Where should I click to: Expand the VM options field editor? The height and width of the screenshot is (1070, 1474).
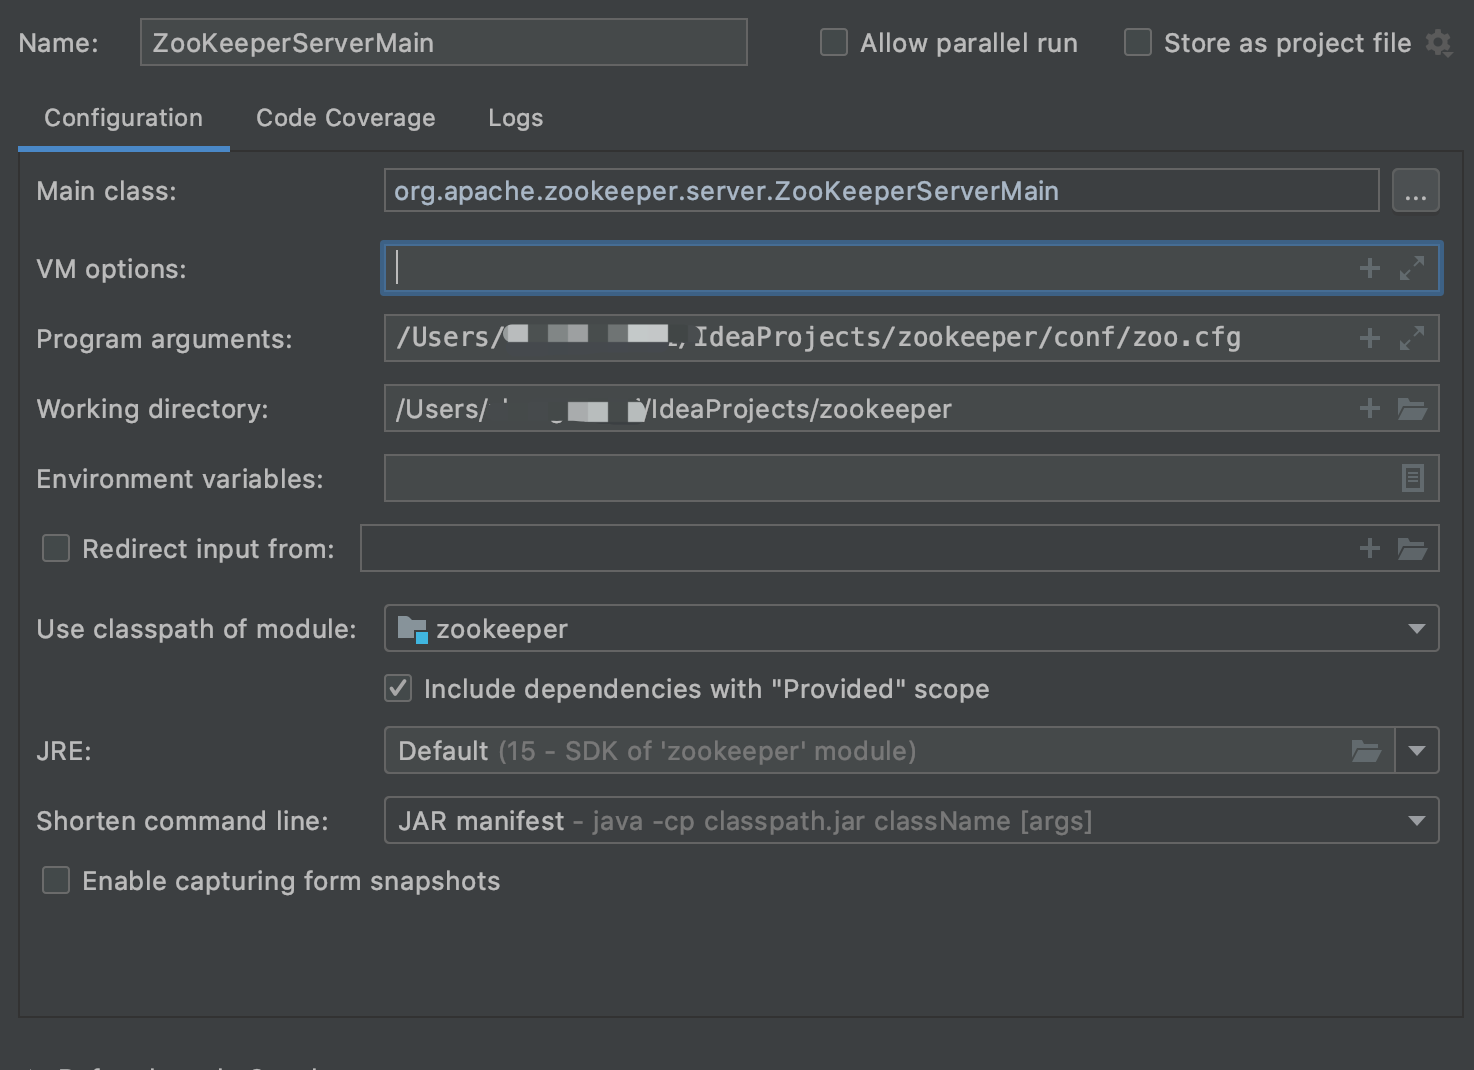click(x=1412, y=268)
